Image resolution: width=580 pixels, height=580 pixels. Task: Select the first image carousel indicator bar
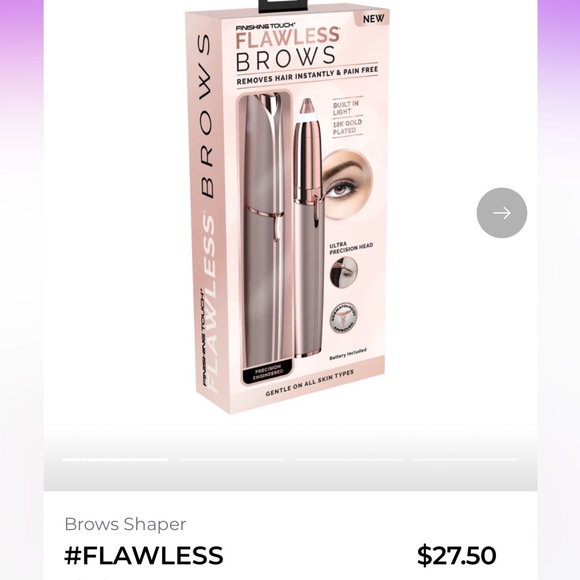(116, 459)
